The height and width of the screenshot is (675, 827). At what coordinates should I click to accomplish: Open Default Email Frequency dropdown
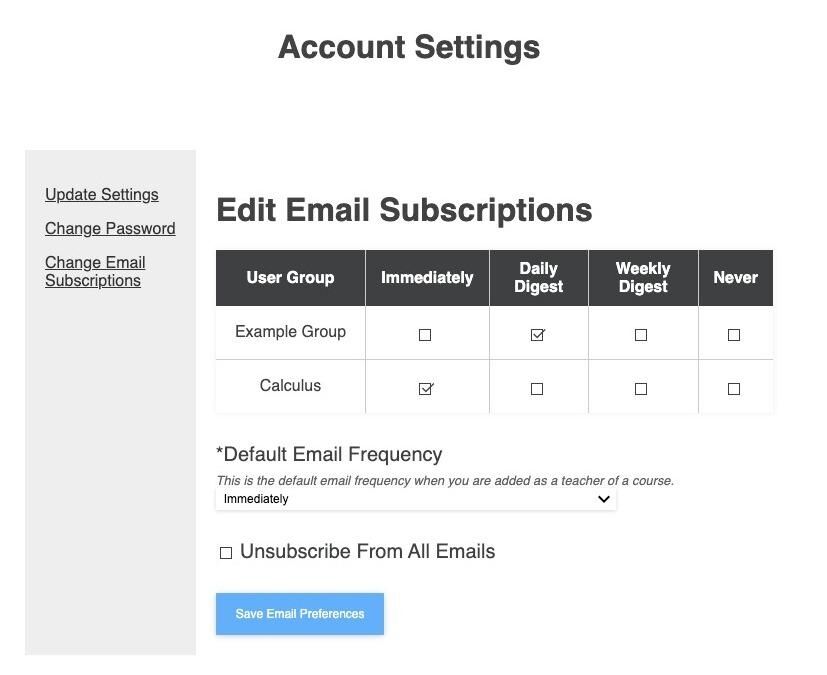pos(416,499)
